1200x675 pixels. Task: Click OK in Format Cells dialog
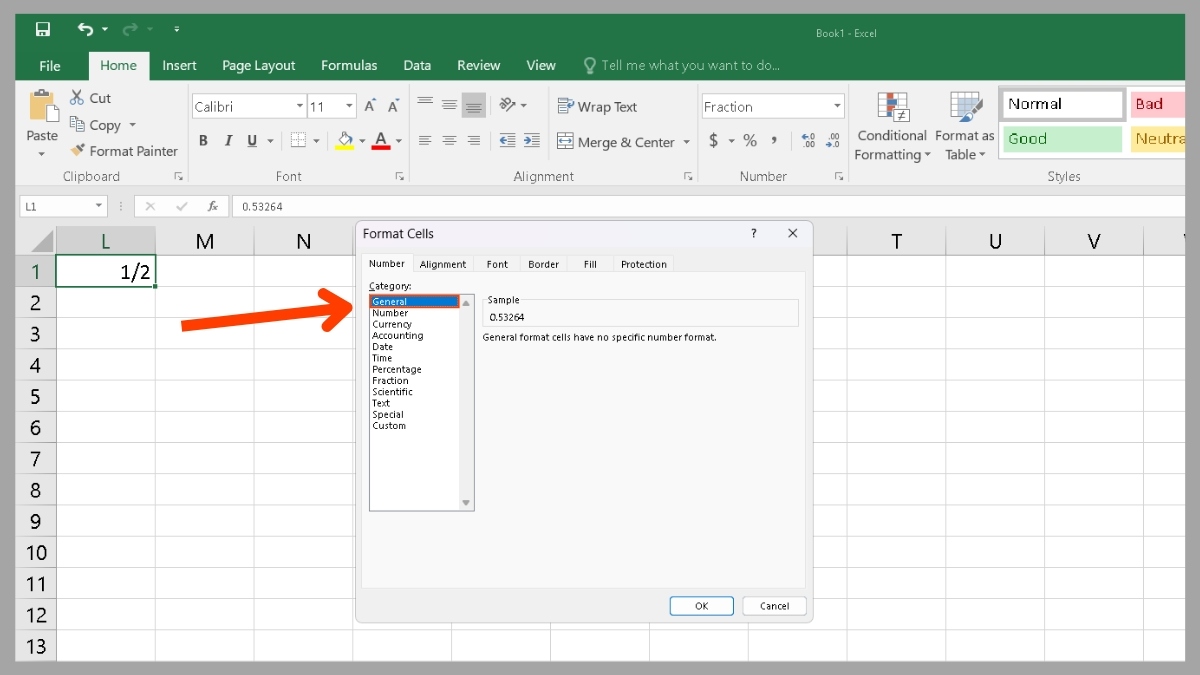[701, 606]
